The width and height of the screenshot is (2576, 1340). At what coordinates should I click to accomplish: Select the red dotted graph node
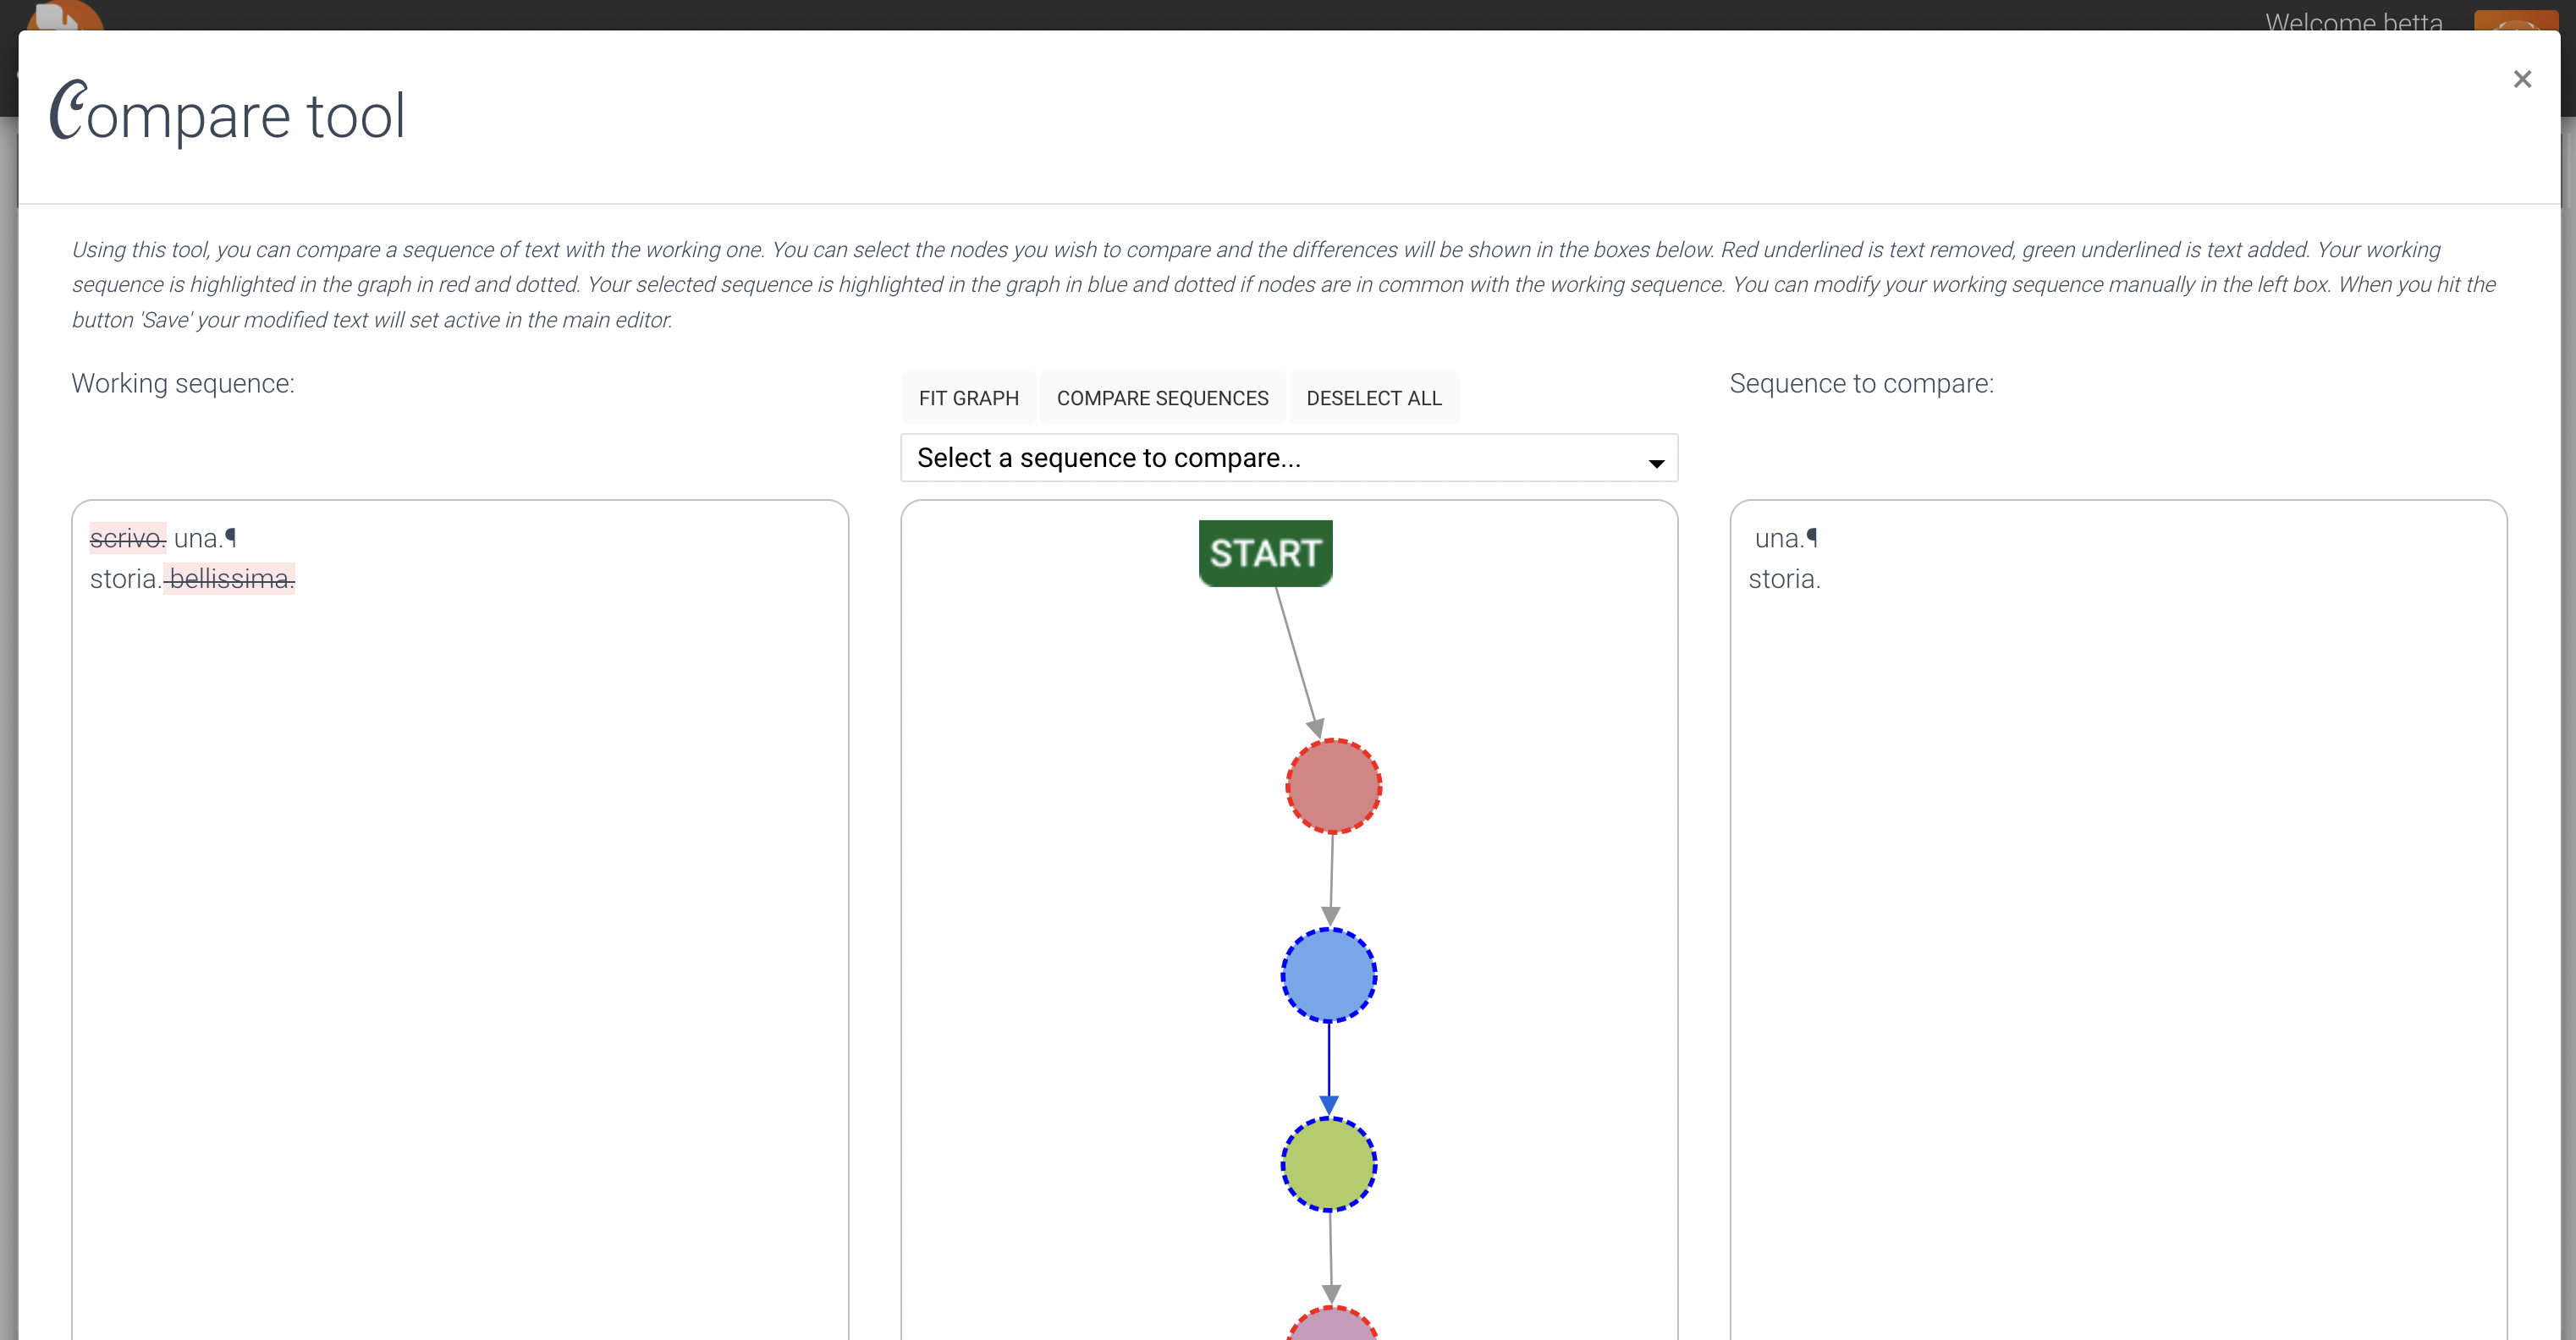tap(1334, 786)
